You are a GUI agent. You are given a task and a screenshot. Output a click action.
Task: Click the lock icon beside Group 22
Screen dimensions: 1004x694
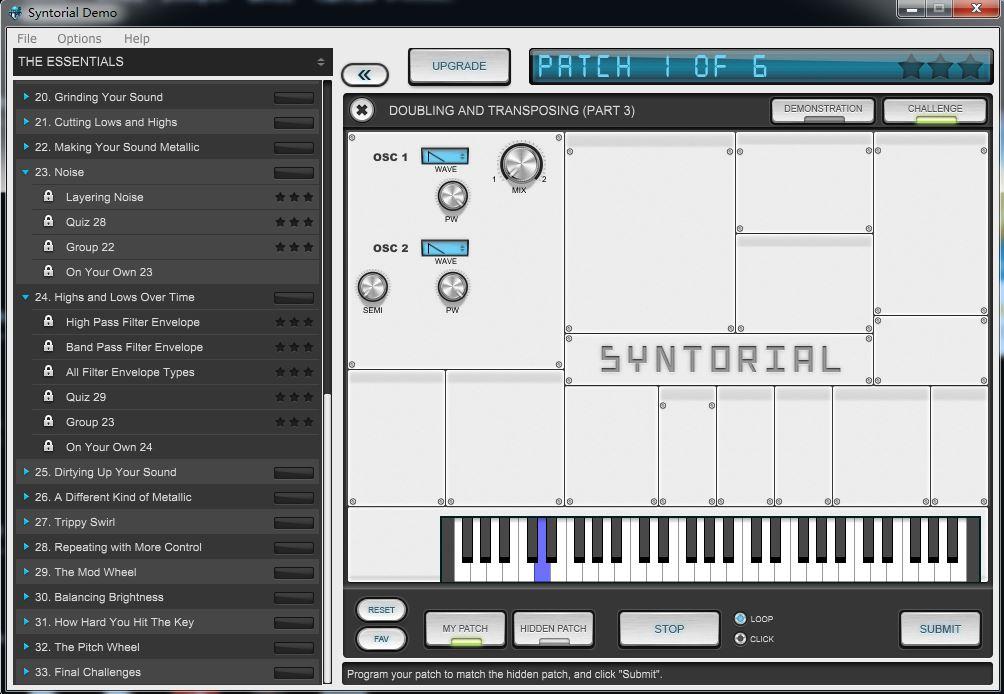point(48,246)
